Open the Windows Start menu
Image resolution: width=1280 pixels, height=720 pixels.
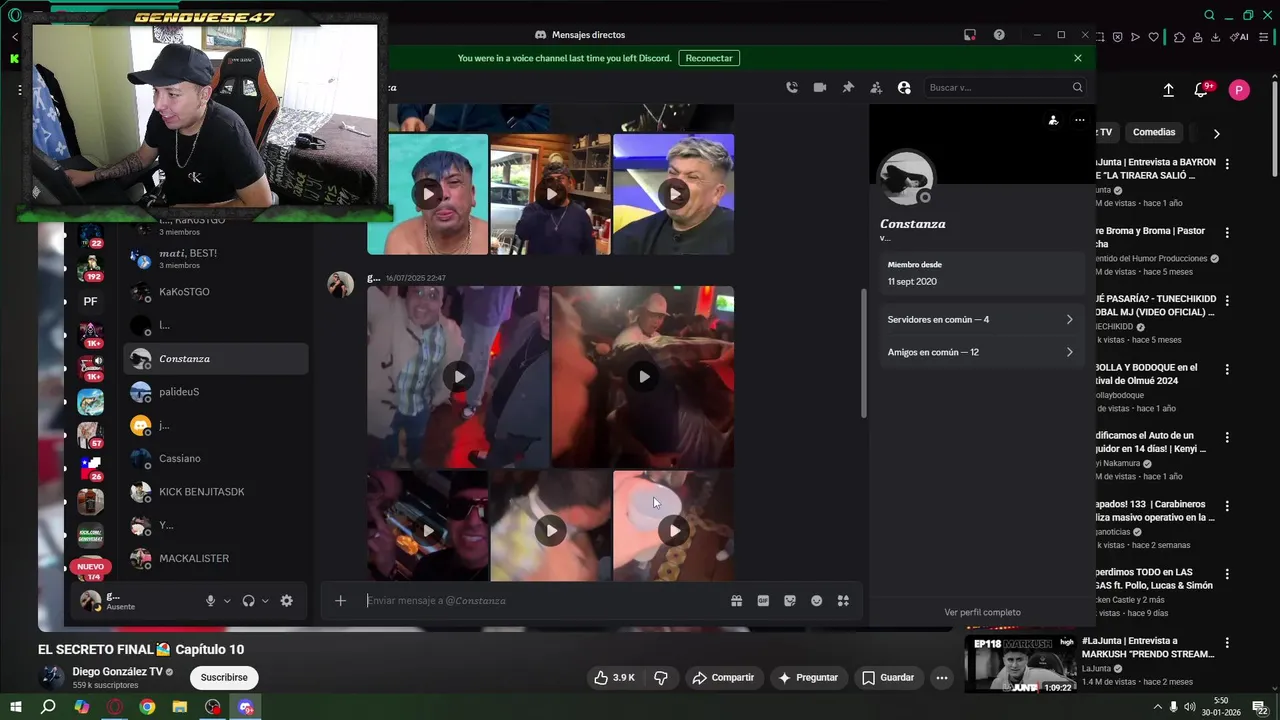click(x=16, y=707)
